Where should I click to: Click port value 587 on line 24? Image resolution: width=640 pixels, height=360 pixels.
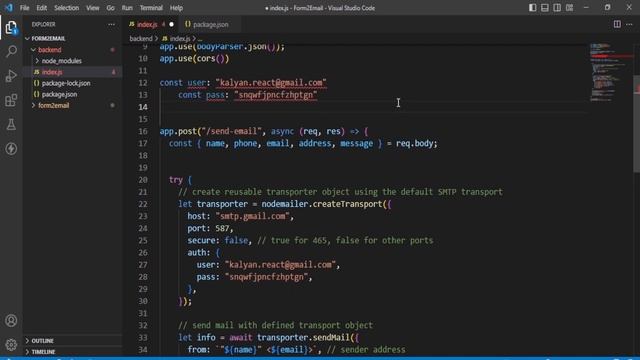tap(222, 229)
